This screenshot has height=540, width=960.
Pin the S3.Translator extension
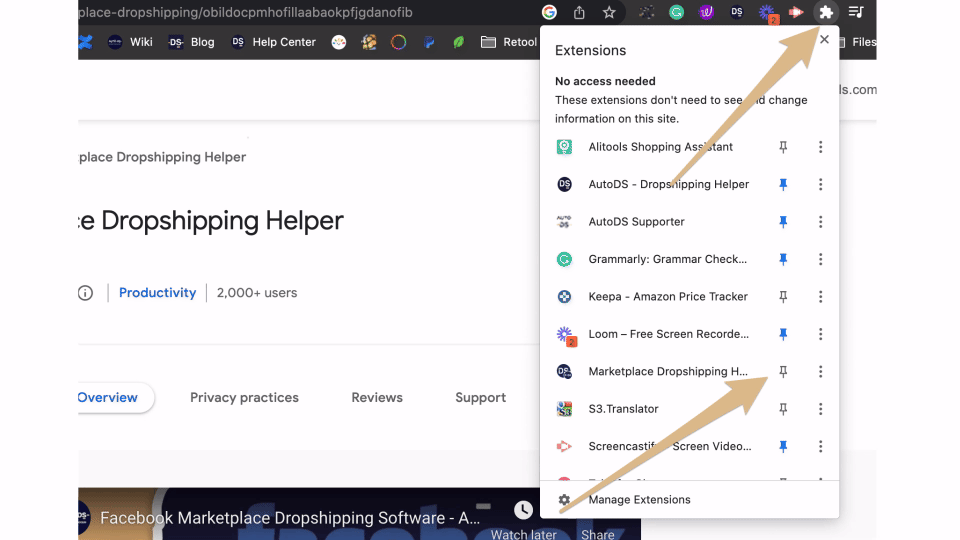(x=783, y=408)
